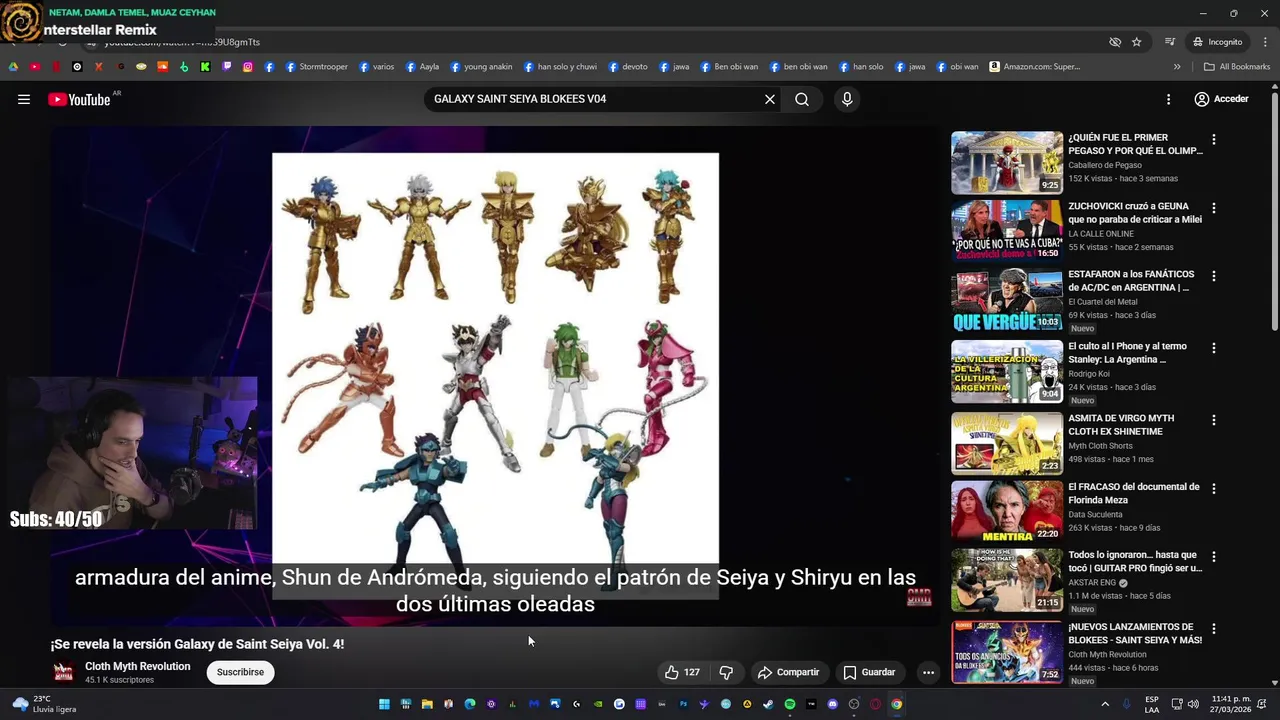Open the han solo y chuwi bookmark
This screenshot has width=1280, height=720.
pyautogui.click(x=560, y=67)
